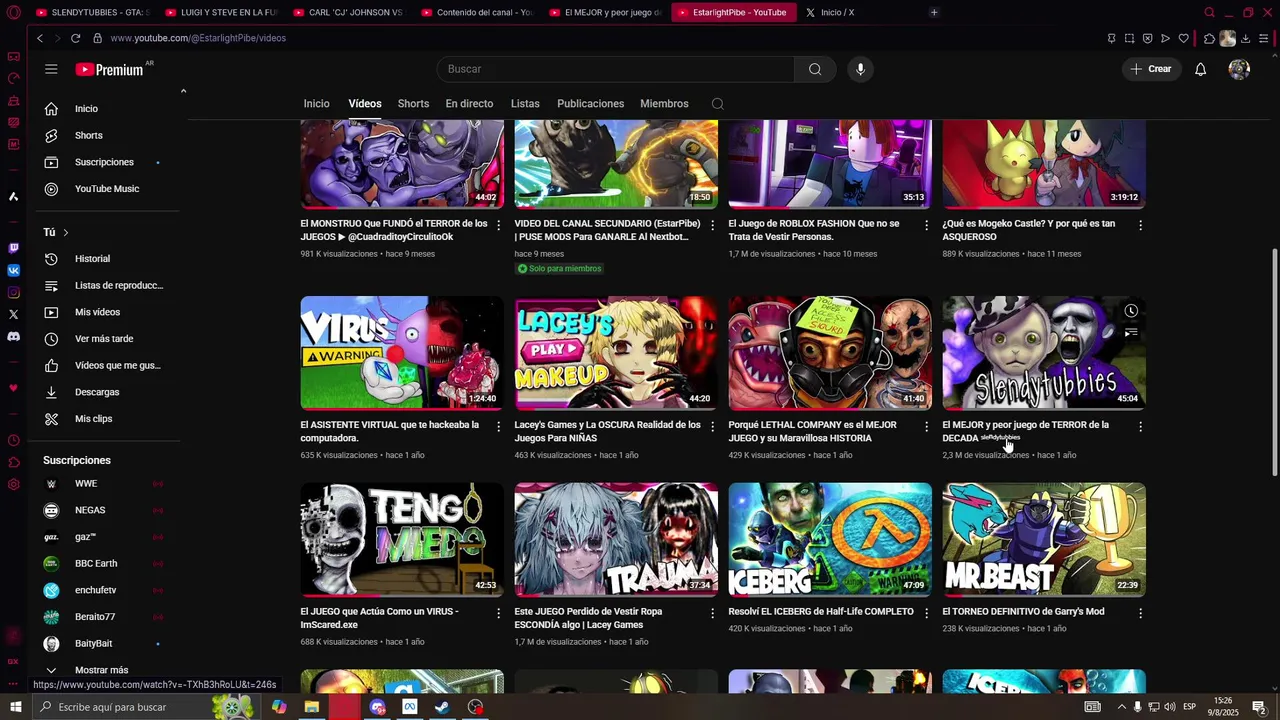The image size is (1280, 720).
Task: Expand the Tú section chevron
Action: [66, 232]
